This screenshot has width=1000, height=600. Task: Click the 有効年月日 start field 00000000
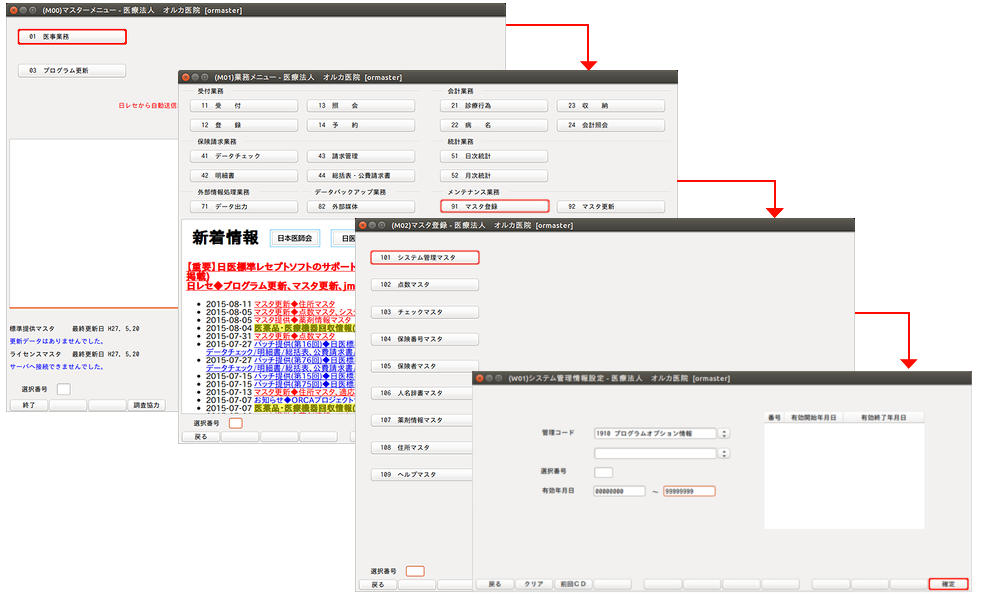[619, 492]
